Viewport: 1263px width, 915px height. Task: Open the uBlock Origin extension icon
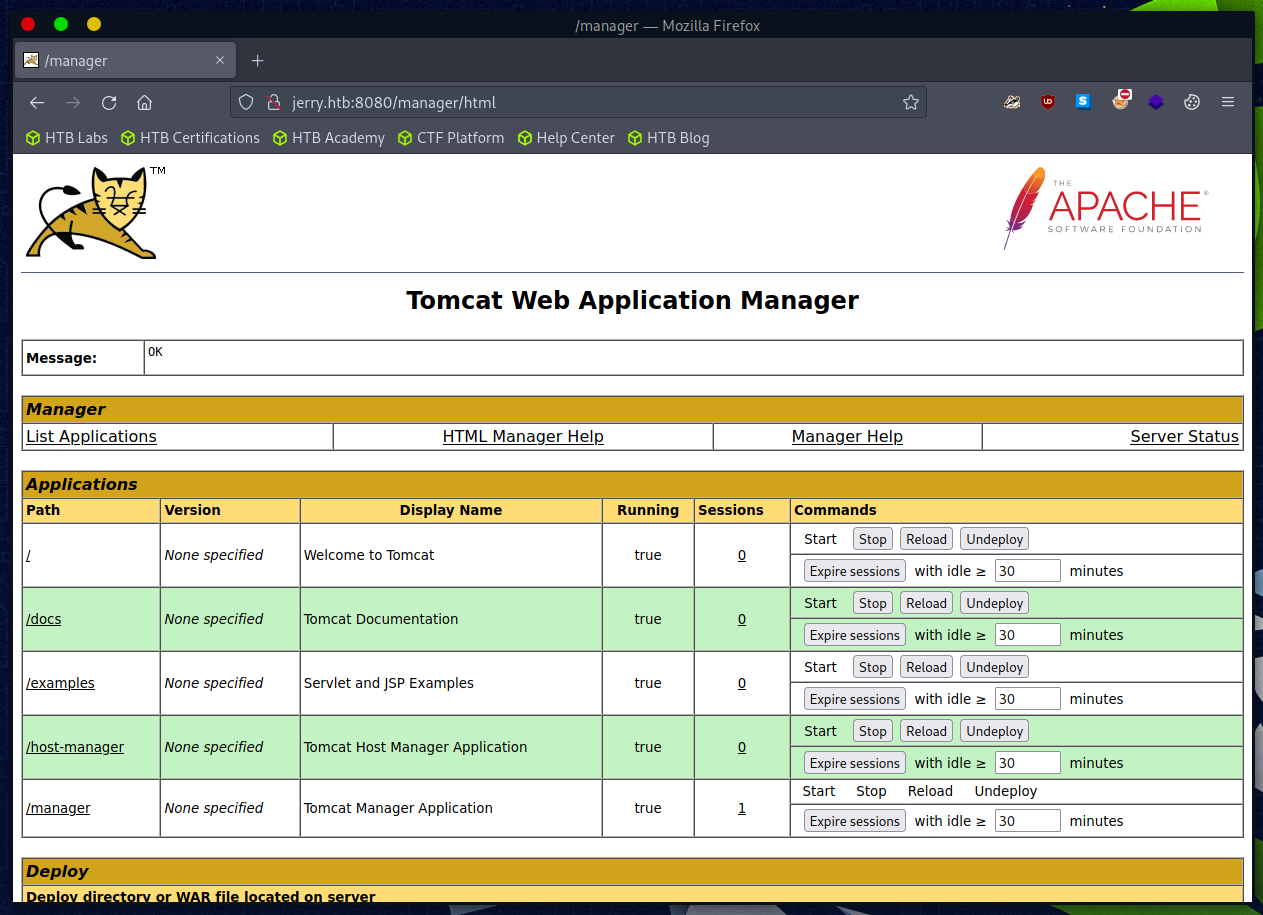tap(1047, 101)
